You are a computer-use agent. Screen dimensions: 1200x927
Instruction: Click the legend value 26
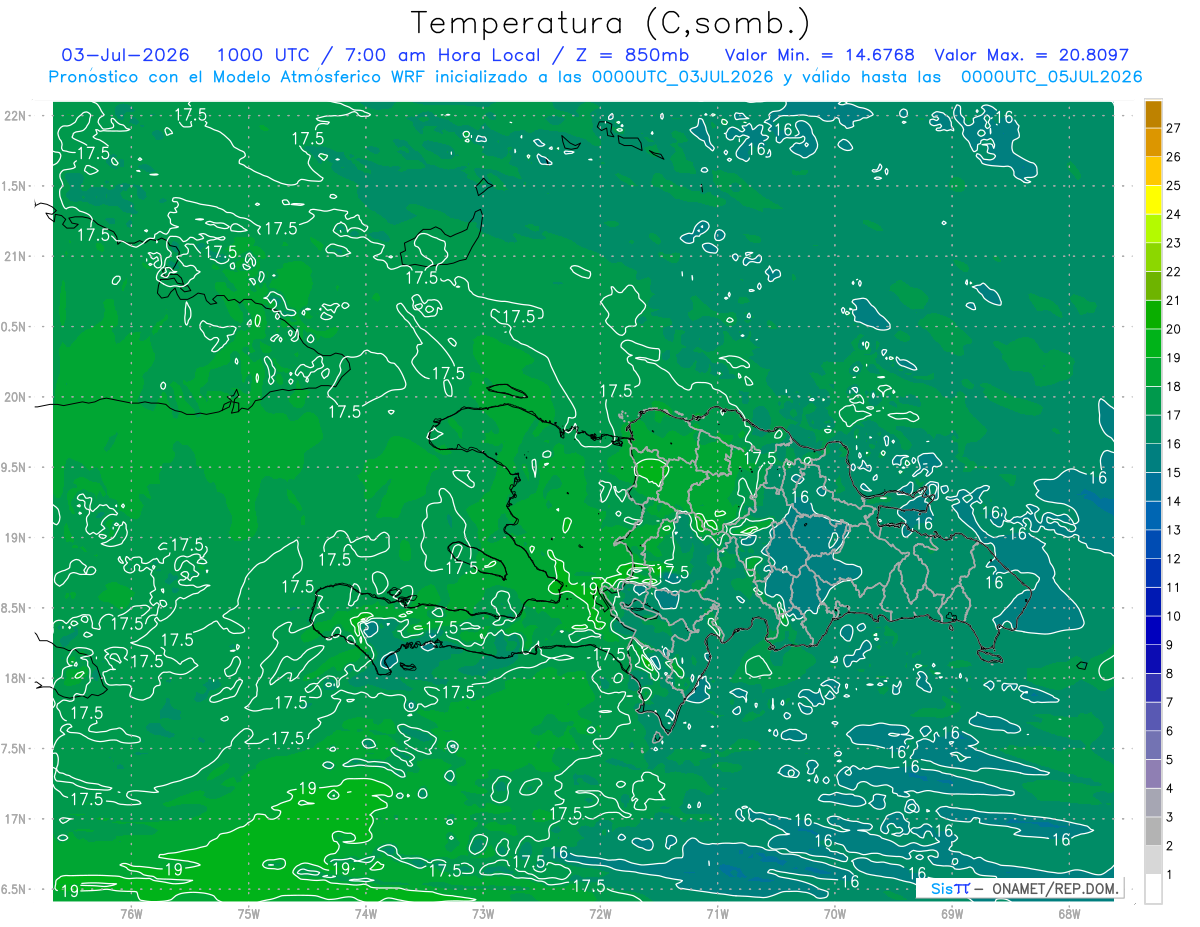point(1174,157)
